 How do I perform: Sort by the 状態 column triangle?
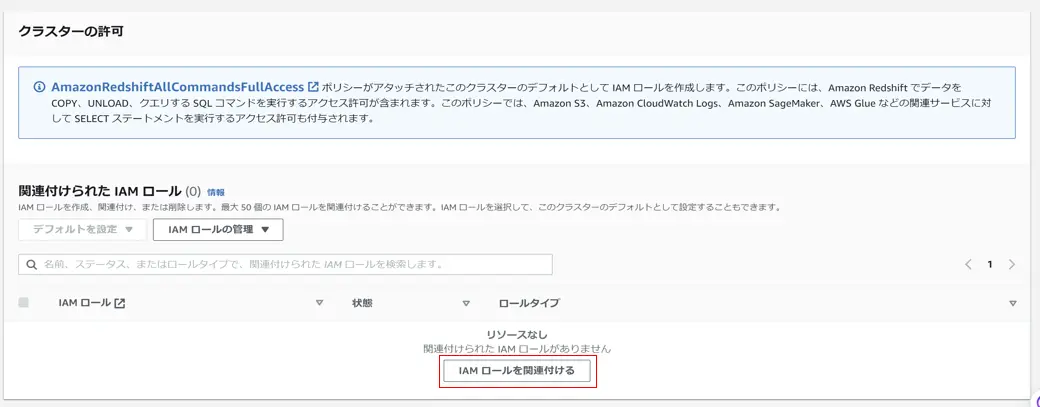click(466, 303)
